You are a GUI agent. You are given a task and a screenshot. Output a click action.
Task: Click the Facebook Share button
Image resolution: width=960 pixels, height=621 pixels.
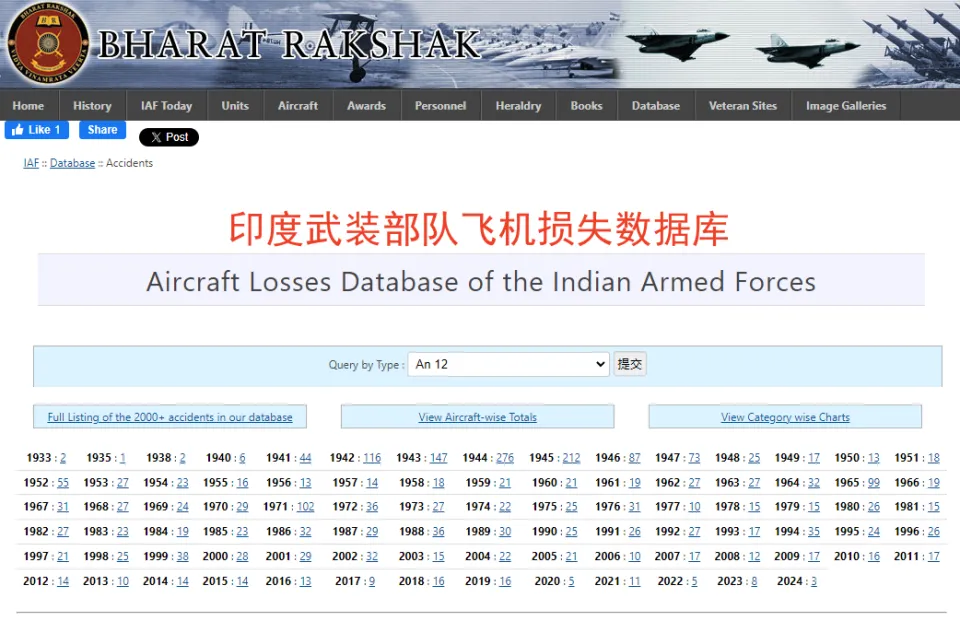click(102, 130)
